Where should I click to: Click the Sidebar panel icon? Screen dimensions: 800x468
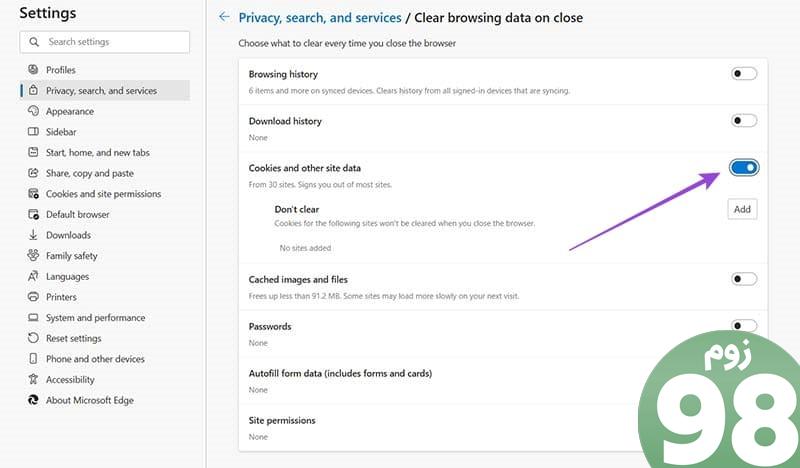click(33, 132)
